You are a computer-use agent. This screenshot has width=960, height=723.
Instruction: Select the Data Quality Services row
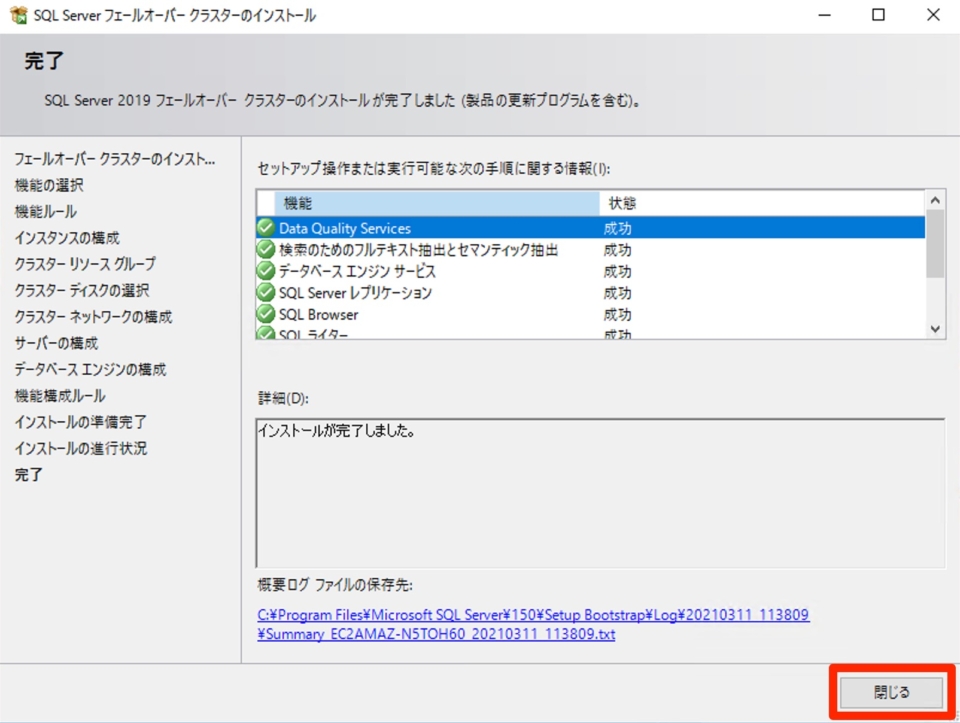(591, 228)
